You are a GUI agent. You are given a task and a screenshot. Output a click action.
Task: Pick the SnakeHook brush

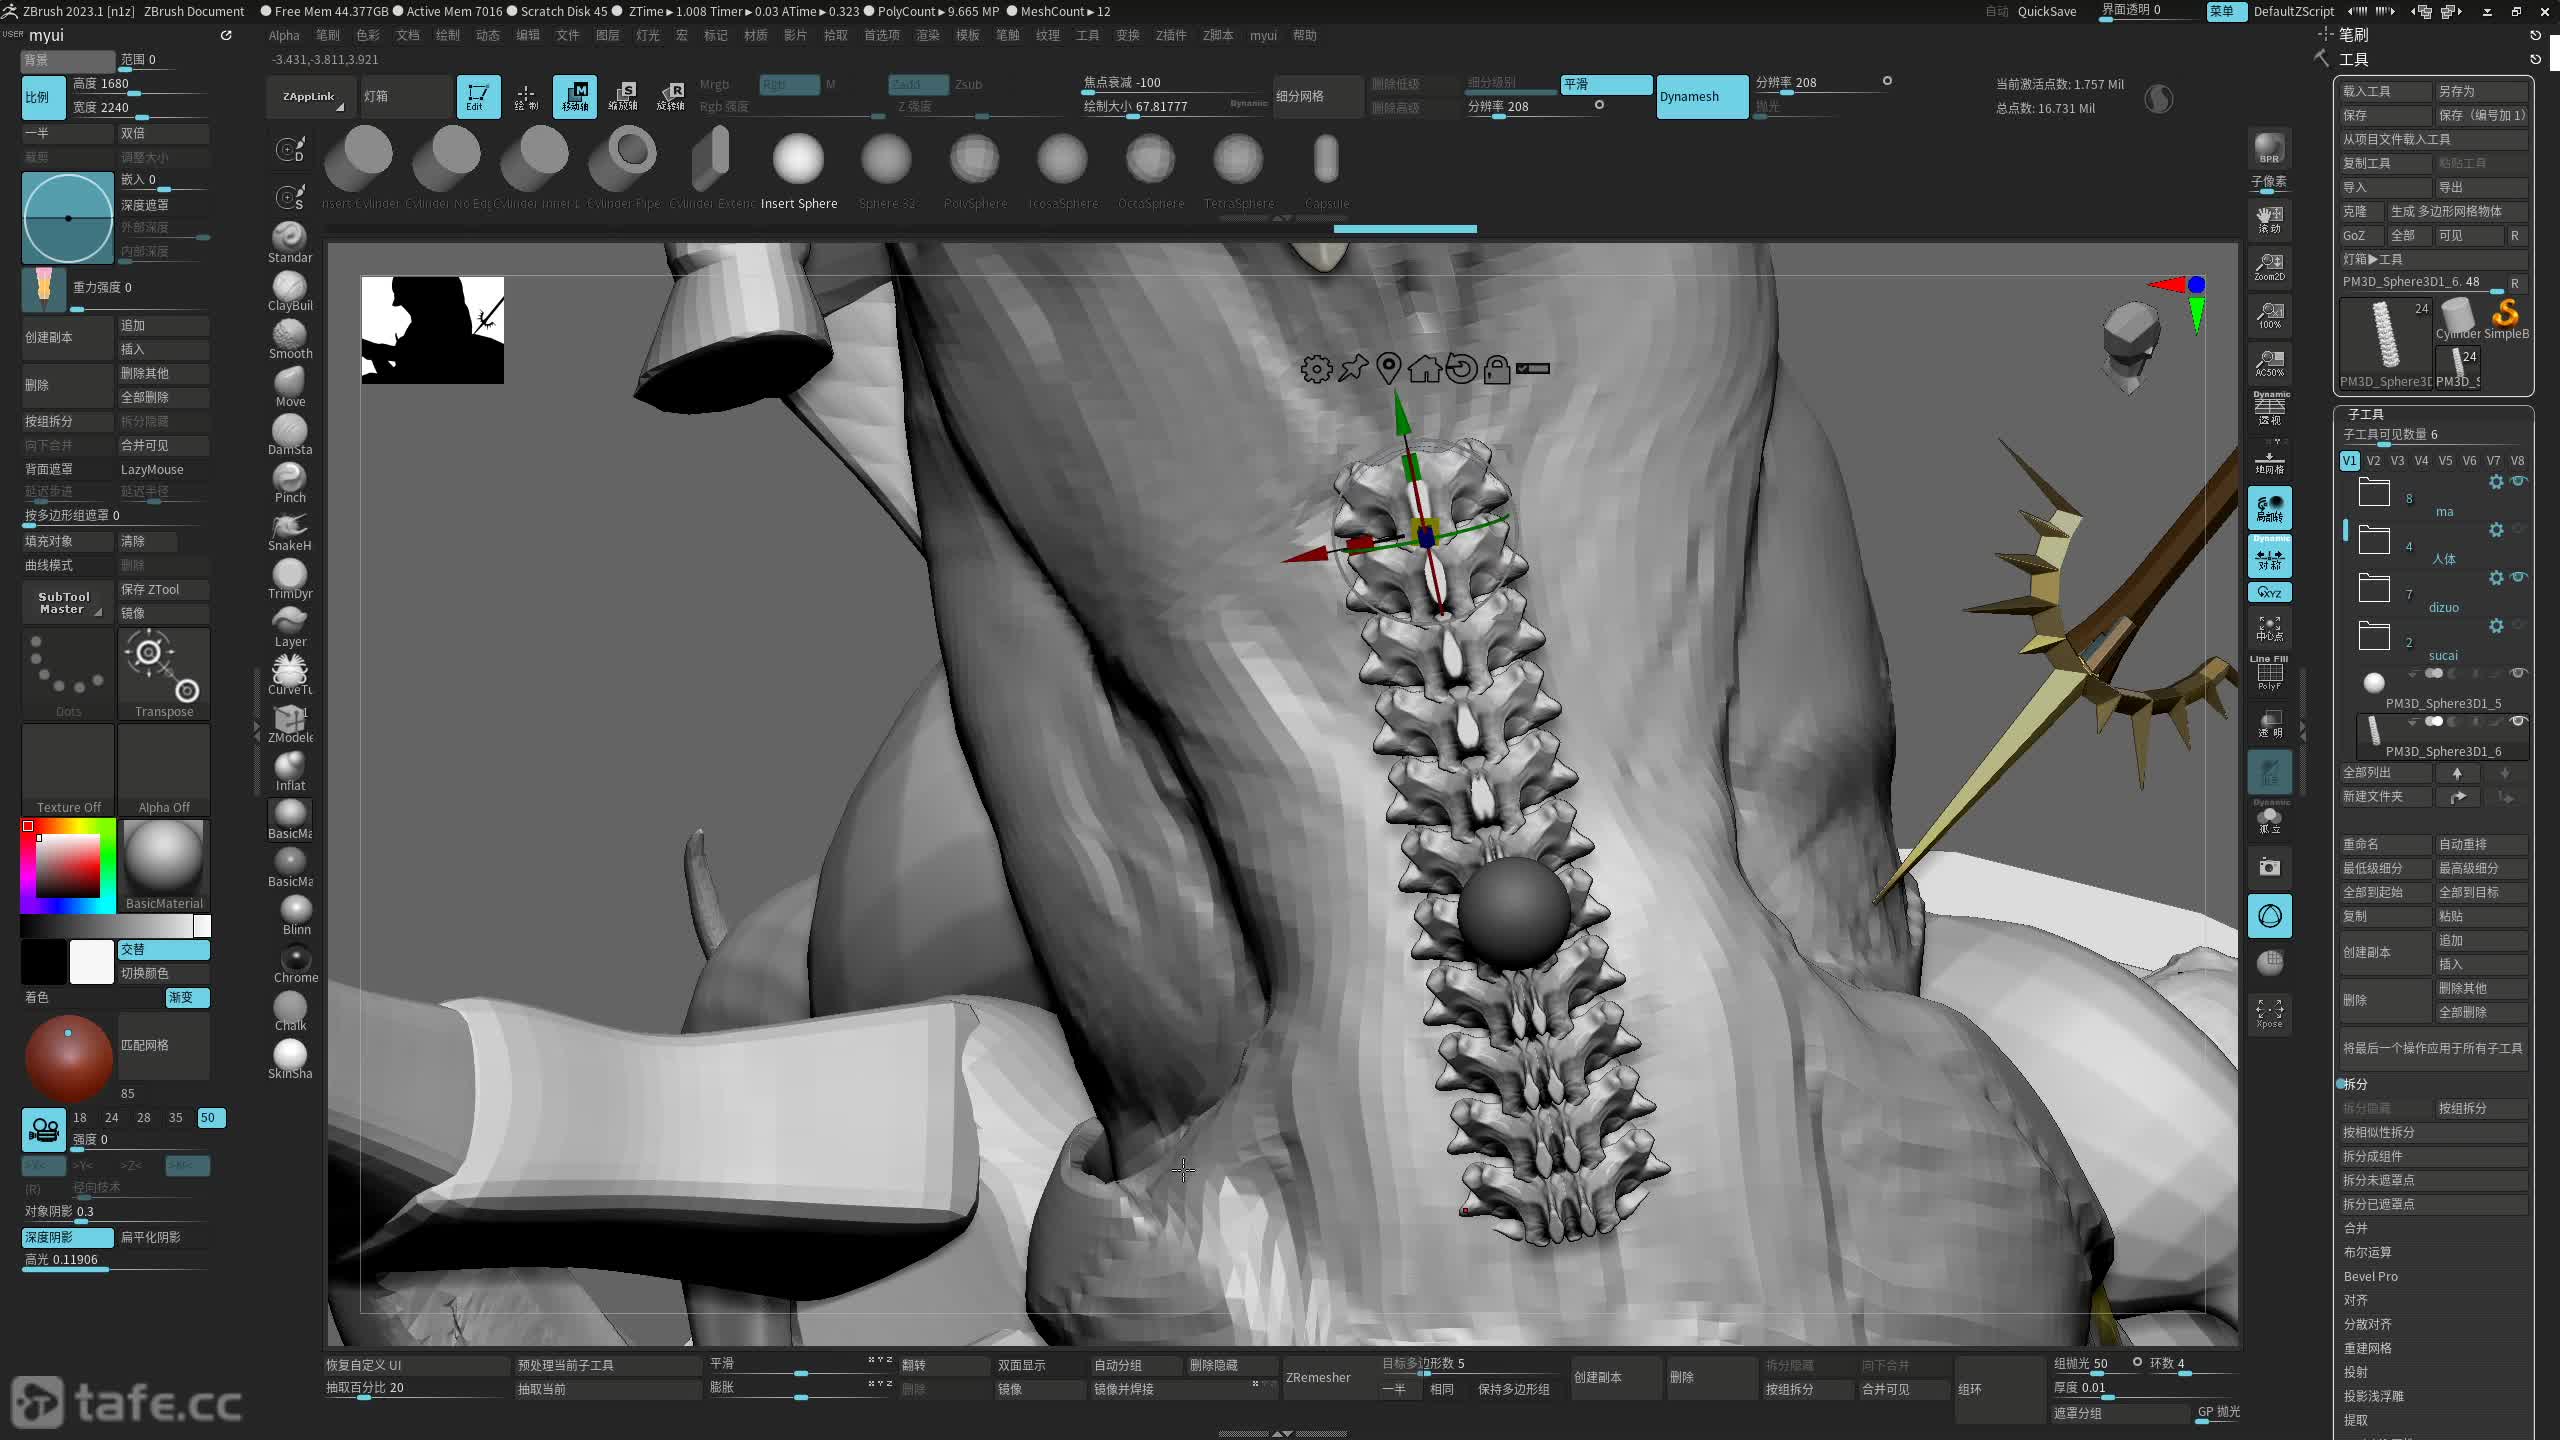click(x=290, y=527)
